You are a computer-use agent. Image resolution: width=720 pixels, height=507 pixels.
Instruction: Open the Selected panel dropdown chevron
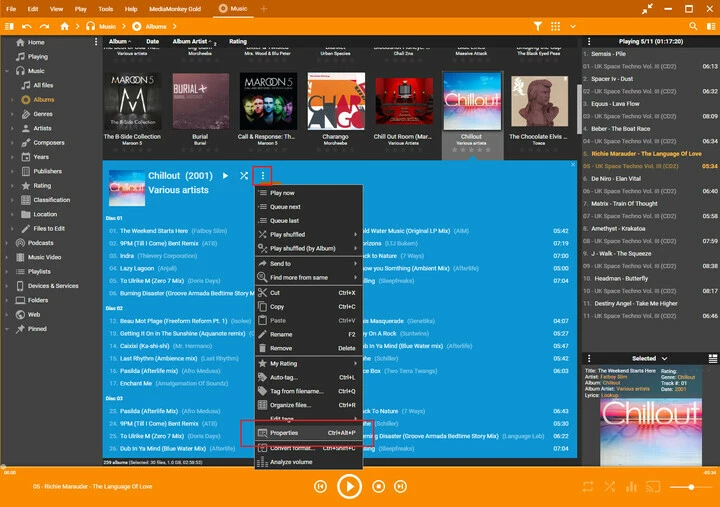[664, 358]
